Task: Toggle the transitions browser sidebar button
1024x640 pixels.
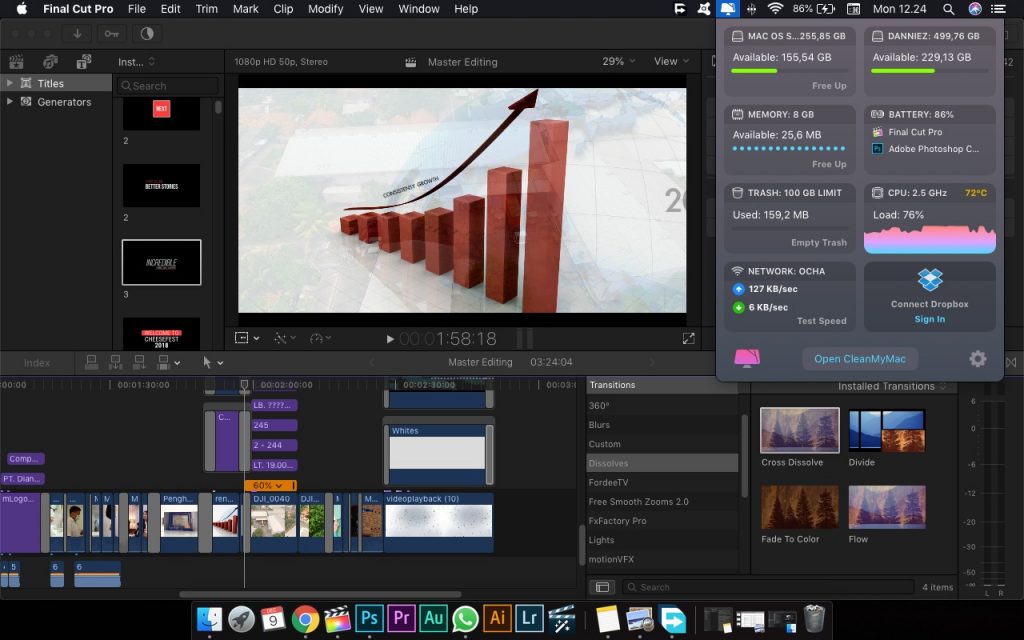Action: 602,587
